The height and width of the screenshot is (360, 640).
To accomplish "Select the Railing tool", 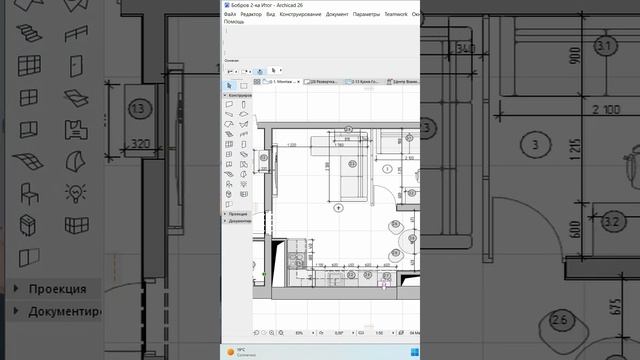I will click(x=244, y=134).
